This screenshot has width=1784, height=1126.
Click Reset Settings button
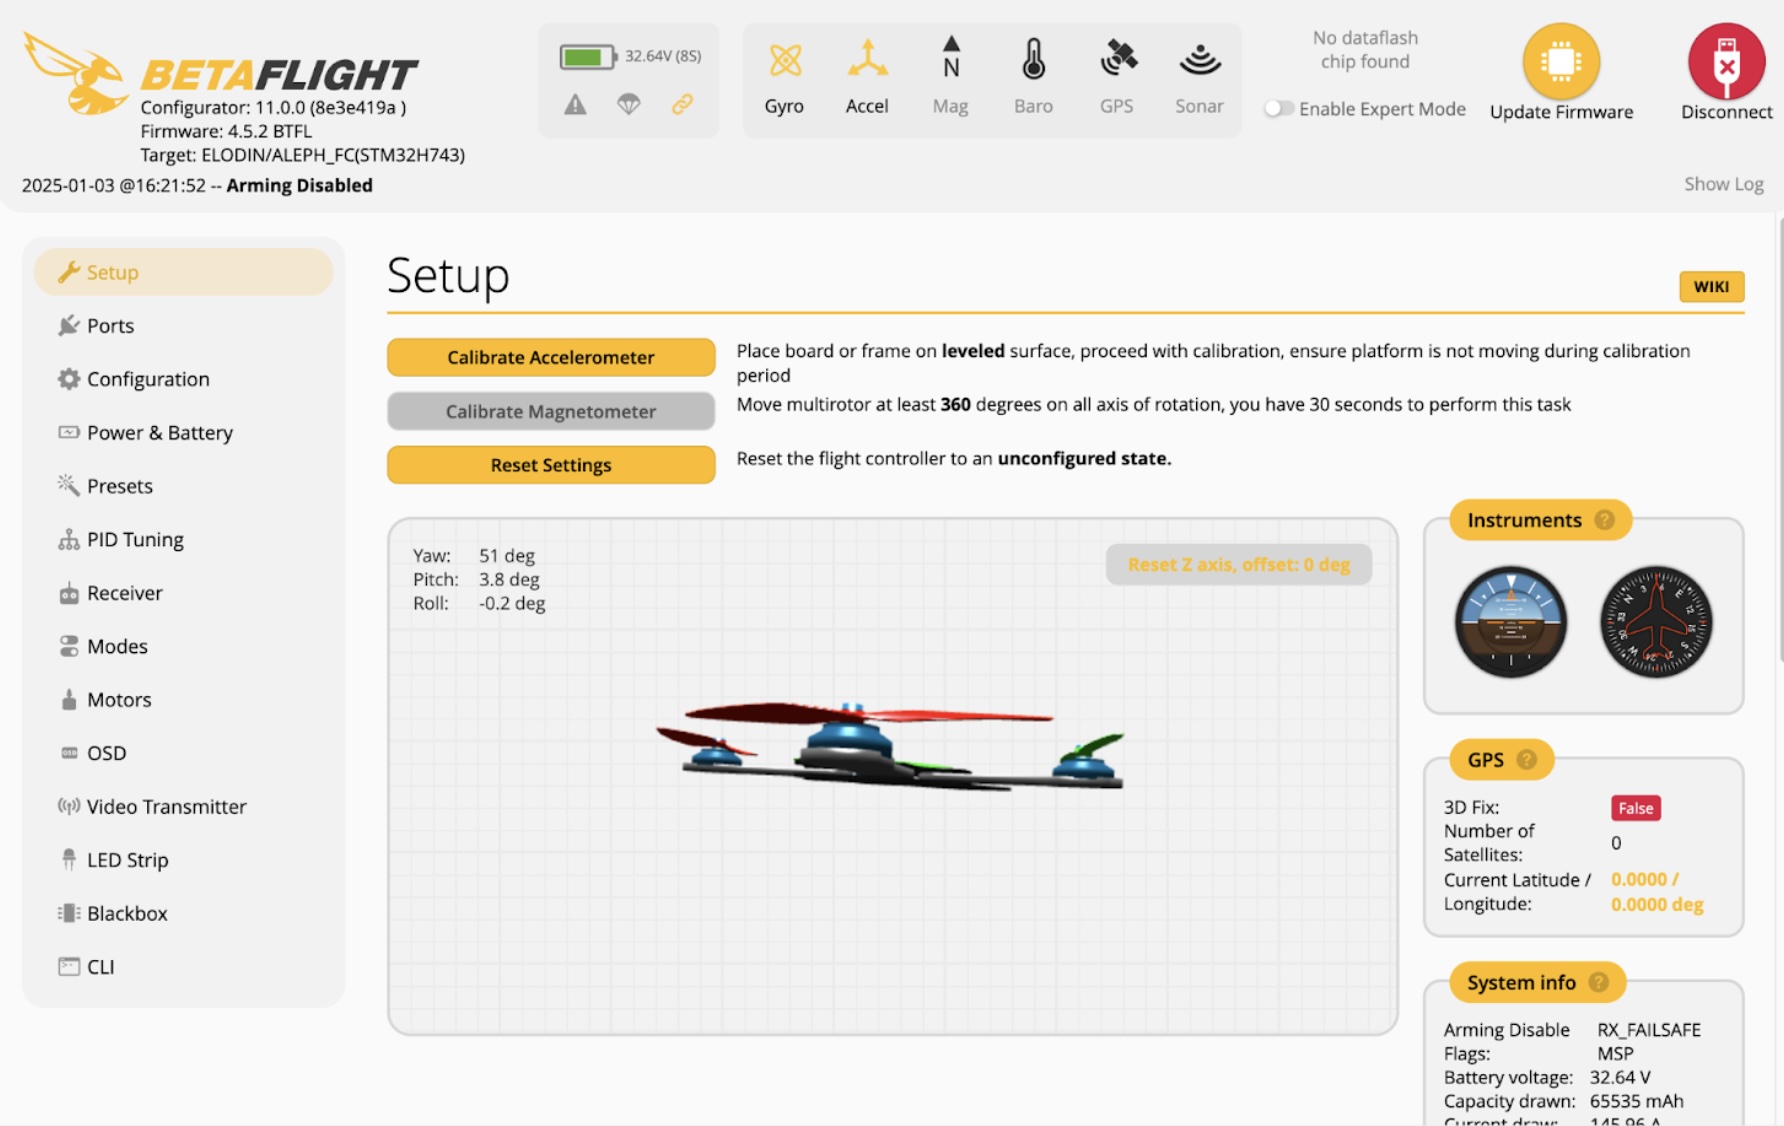(x=551, y=465)
